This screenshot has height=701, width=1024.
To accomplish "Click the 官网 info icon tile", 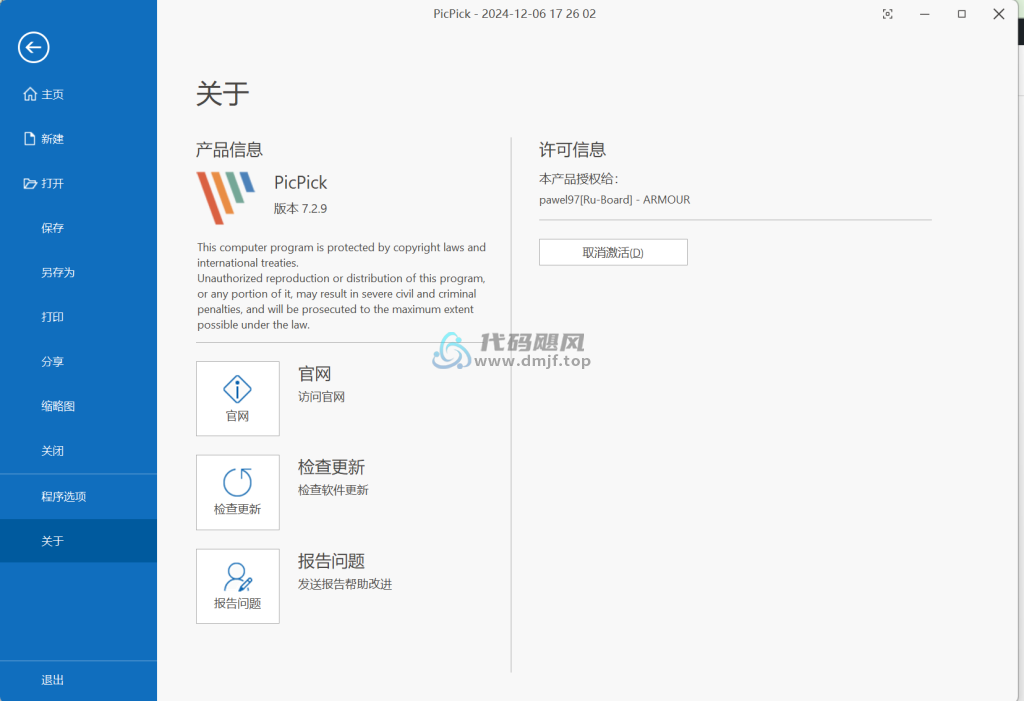I will (238, 399).
